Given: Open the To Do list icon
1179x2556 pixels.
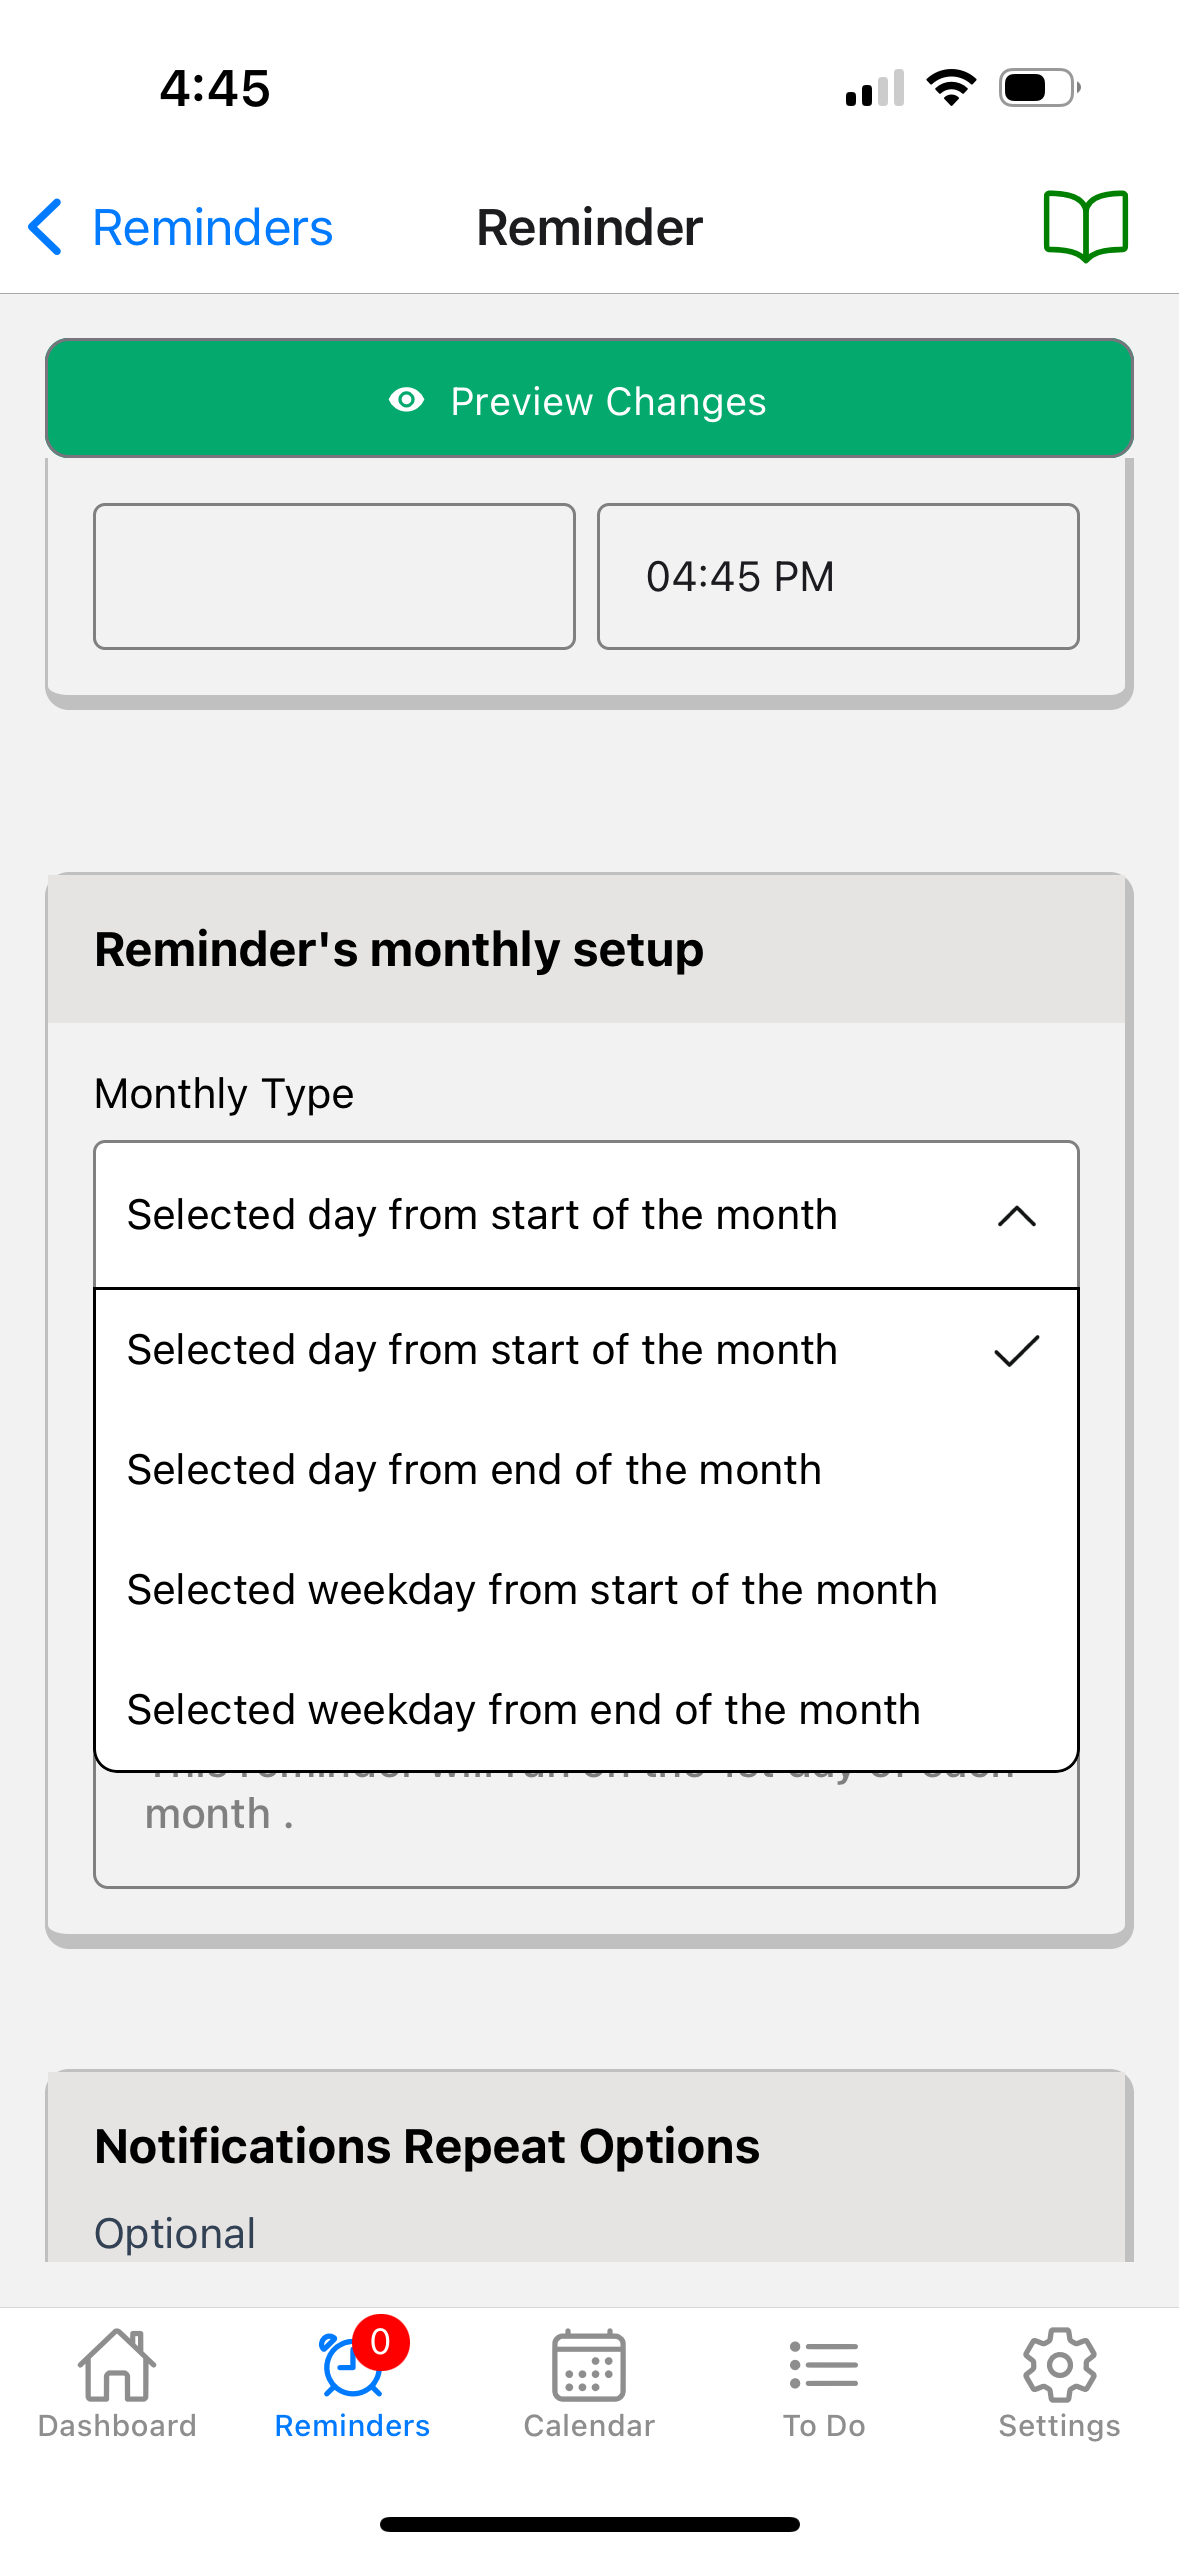Looking at the screenshot, I should pyautogui.click(x=824, y=2365).
